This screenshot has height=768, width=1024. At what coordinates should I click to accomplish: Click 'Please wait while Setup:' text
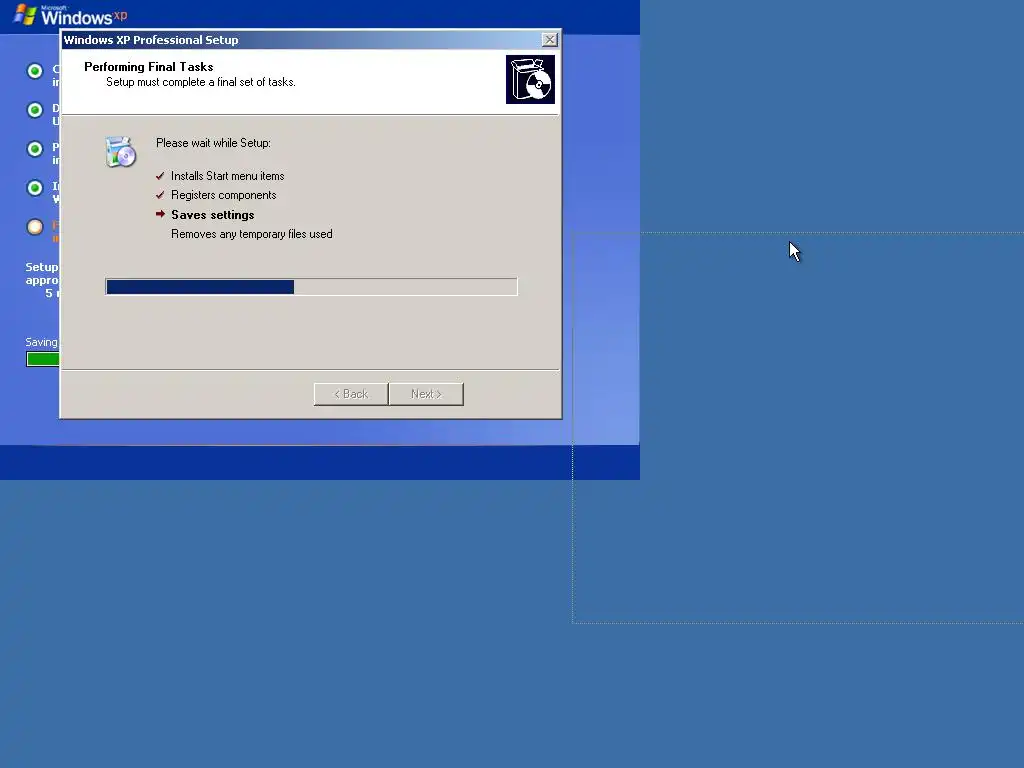pos(213,143)
